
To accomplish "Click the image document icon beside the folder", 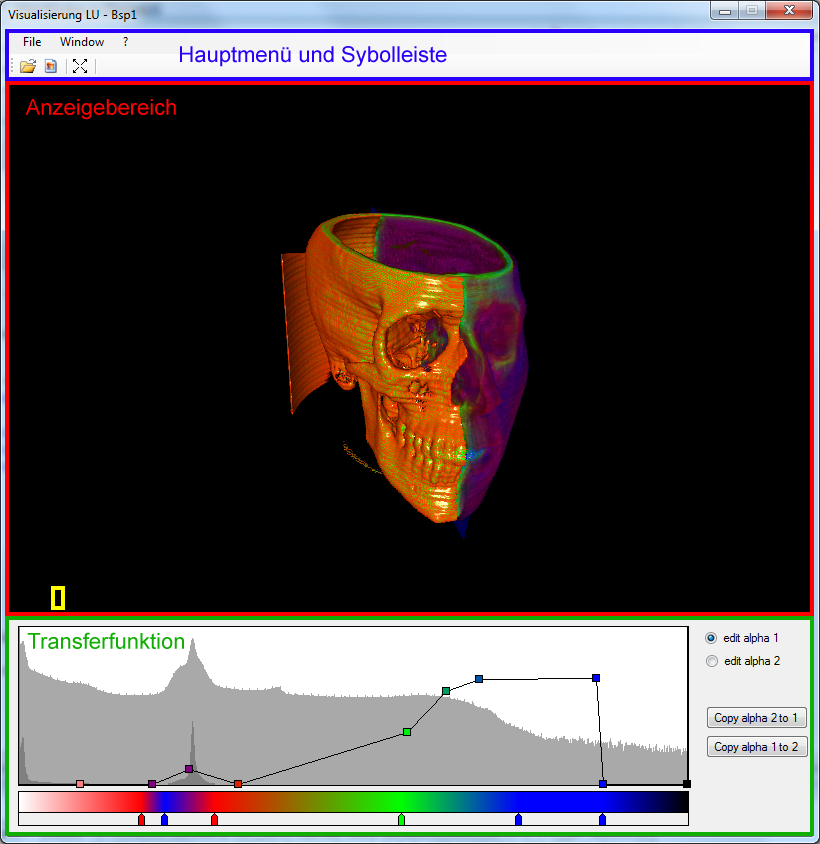I will click(51, 66).
